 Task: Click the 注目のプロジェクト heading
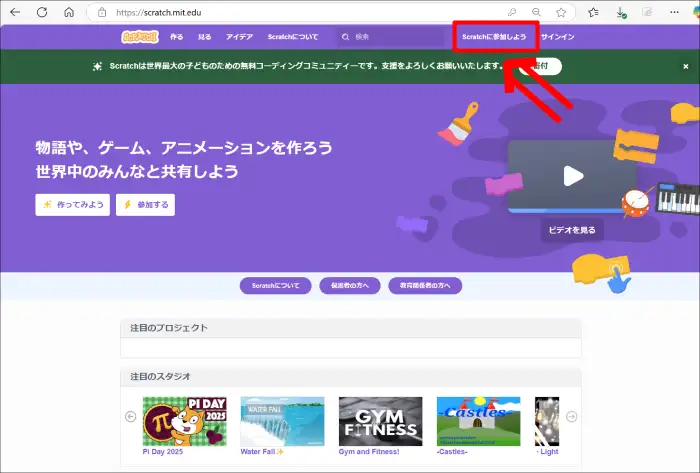click(169, 328)
